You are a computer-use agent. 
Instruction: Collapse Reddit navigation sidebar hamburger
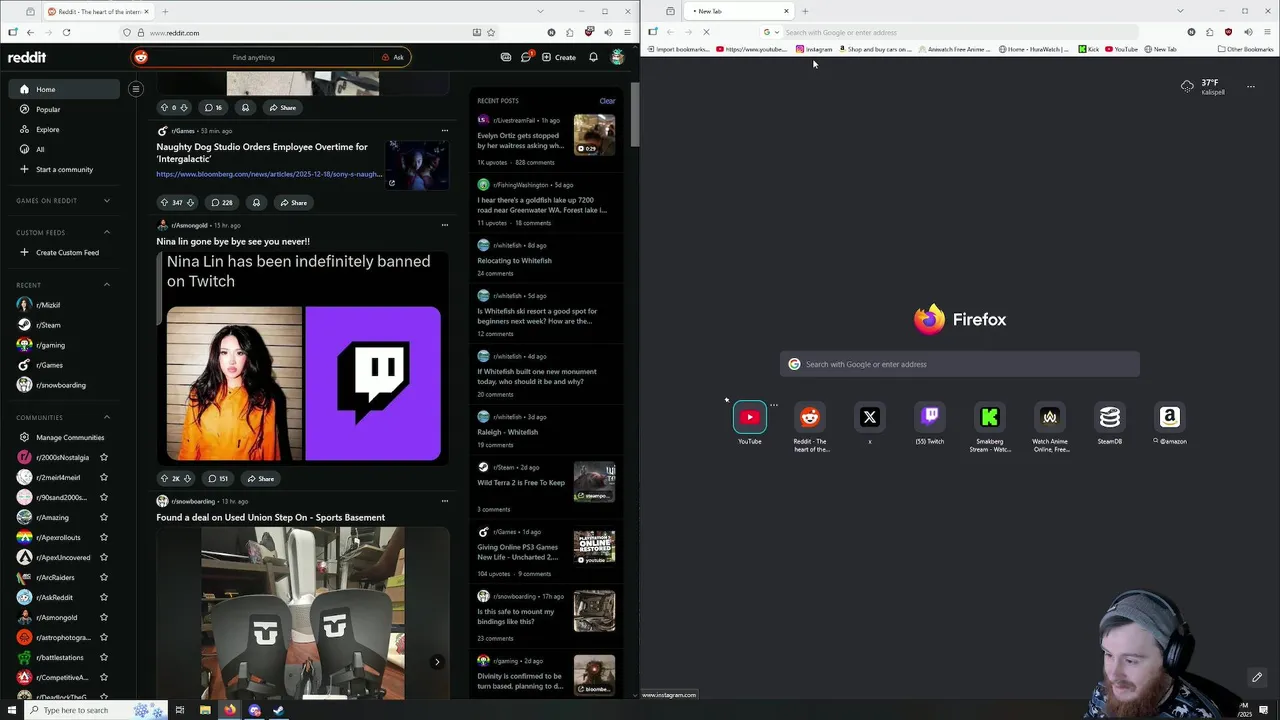pyautogui.click(x=136, y=89)
